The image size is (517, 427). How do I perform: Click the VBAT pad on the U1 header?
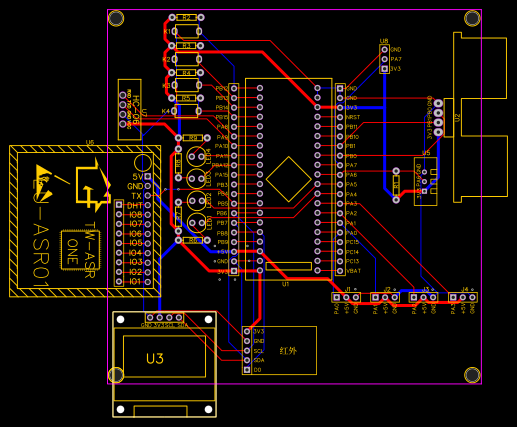point(340,271)
